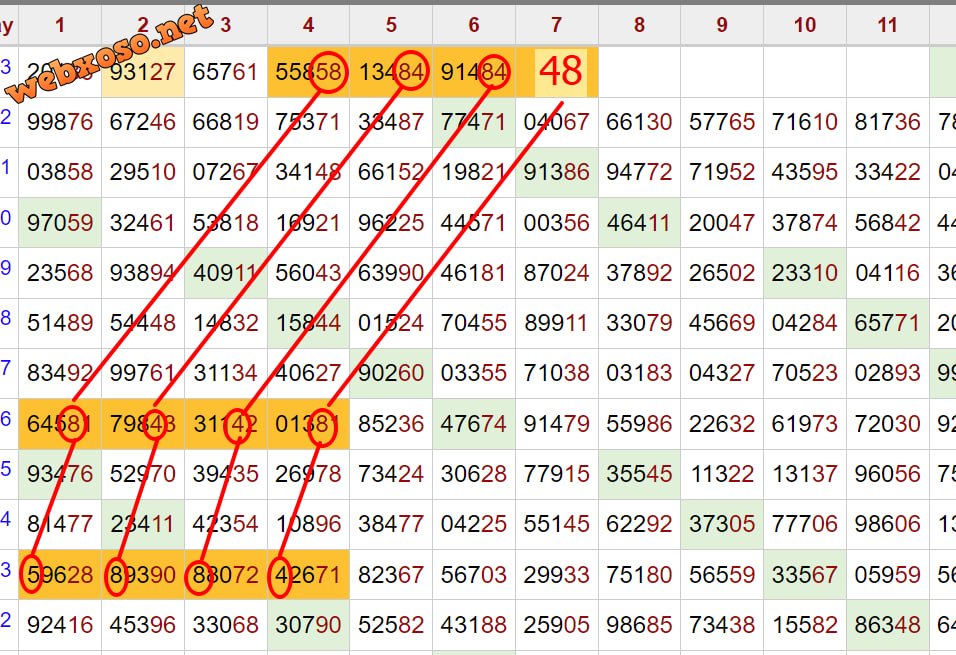
Task: Click on 04284
Action: [805, 323]
